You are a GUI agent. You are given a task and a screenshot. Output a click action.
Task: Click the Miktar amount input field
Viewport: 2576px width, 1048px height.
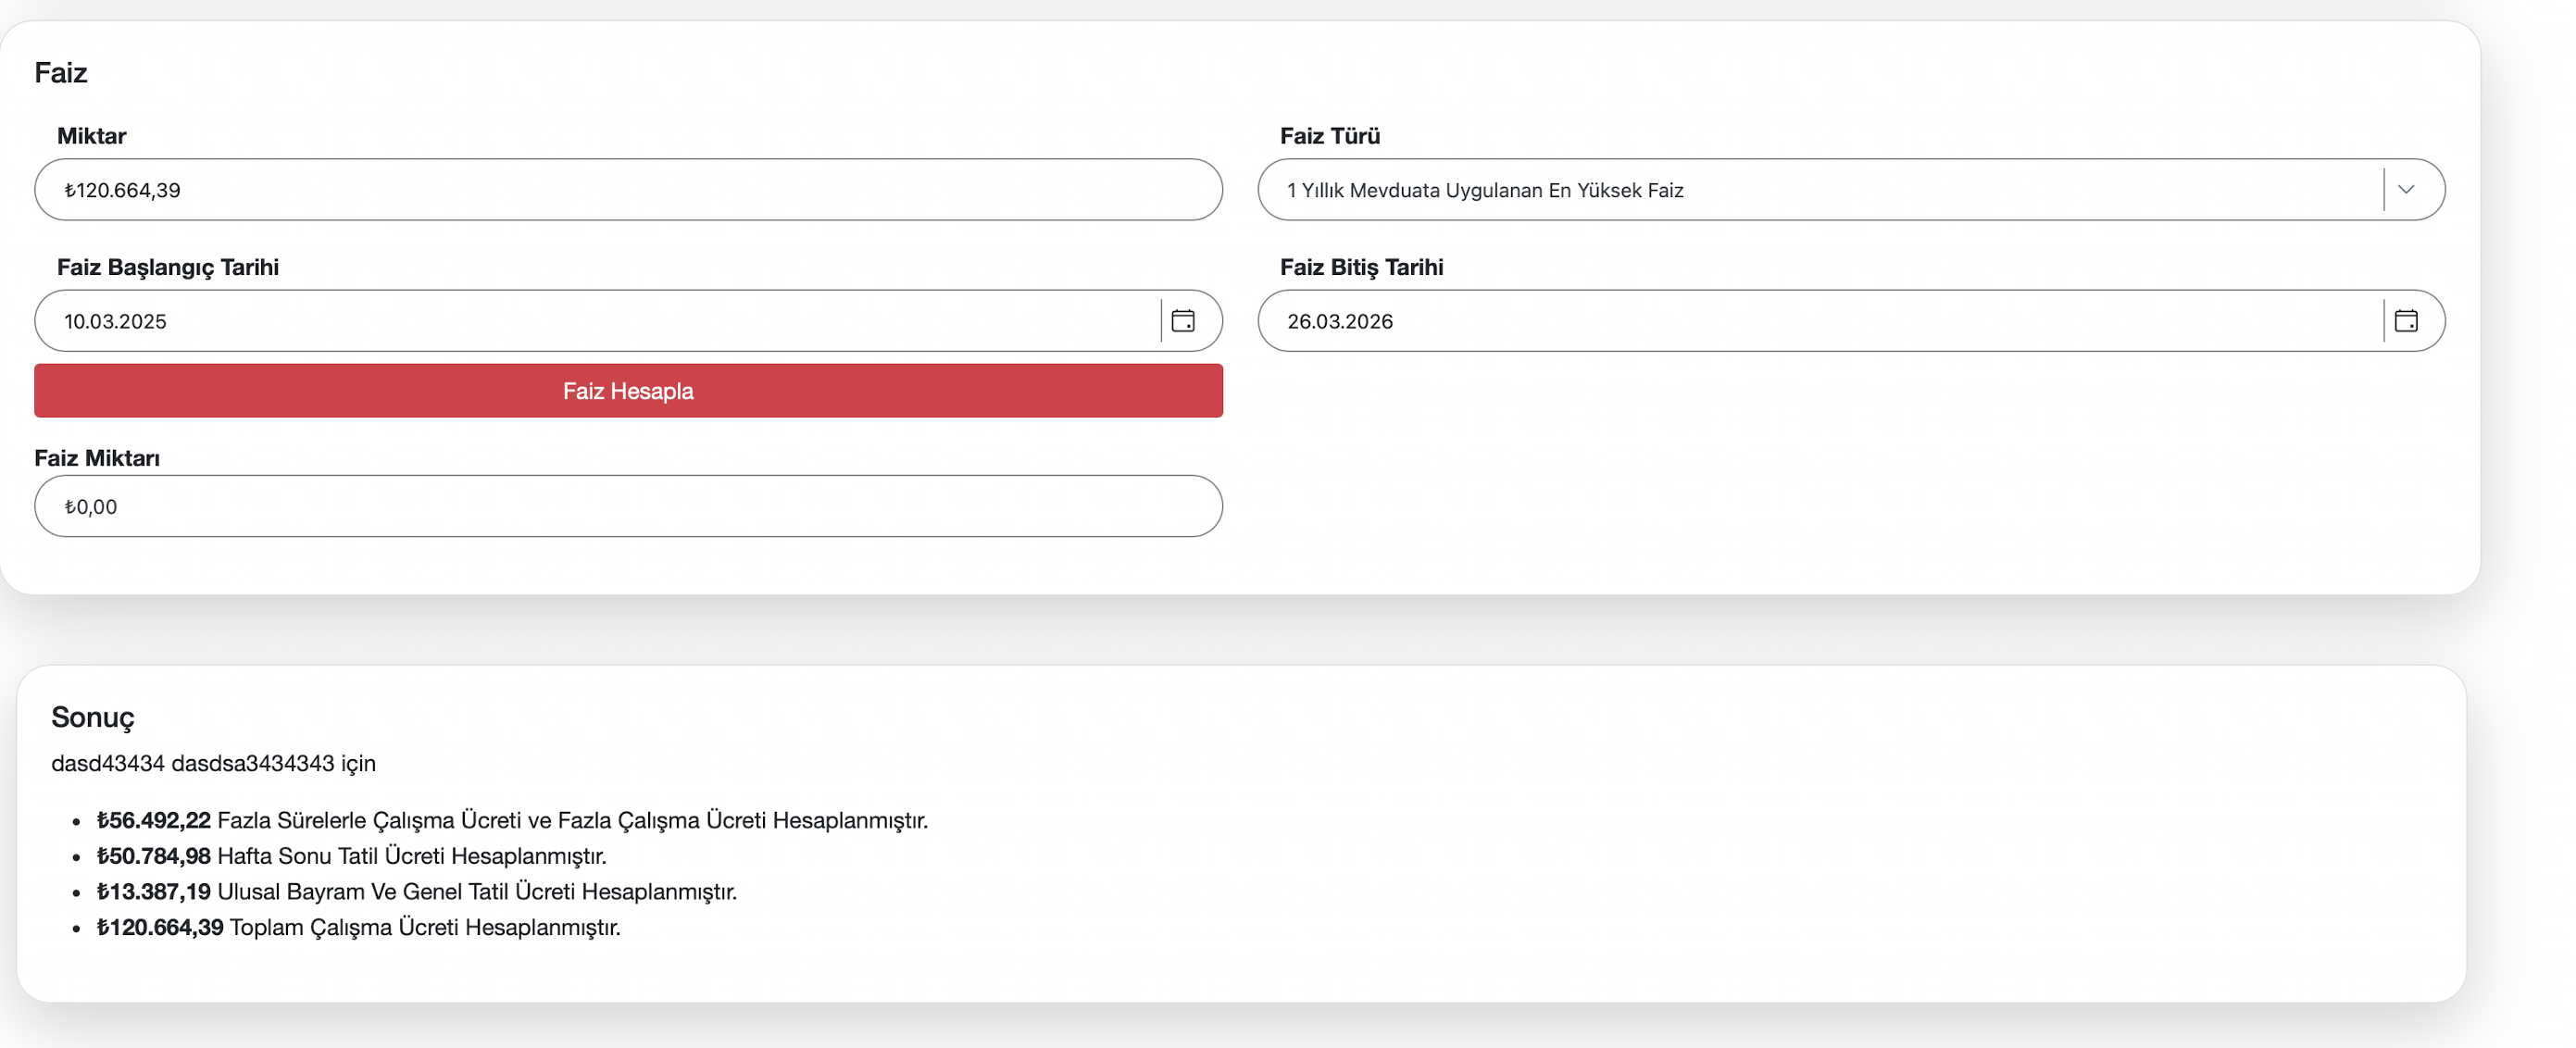tap(628, 190)
